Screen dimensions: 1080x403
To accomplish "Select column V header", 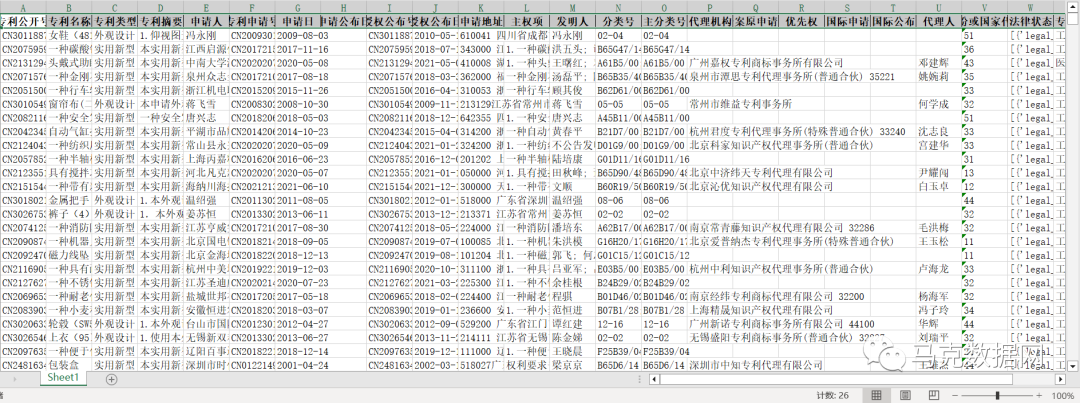I will [984, 8].
